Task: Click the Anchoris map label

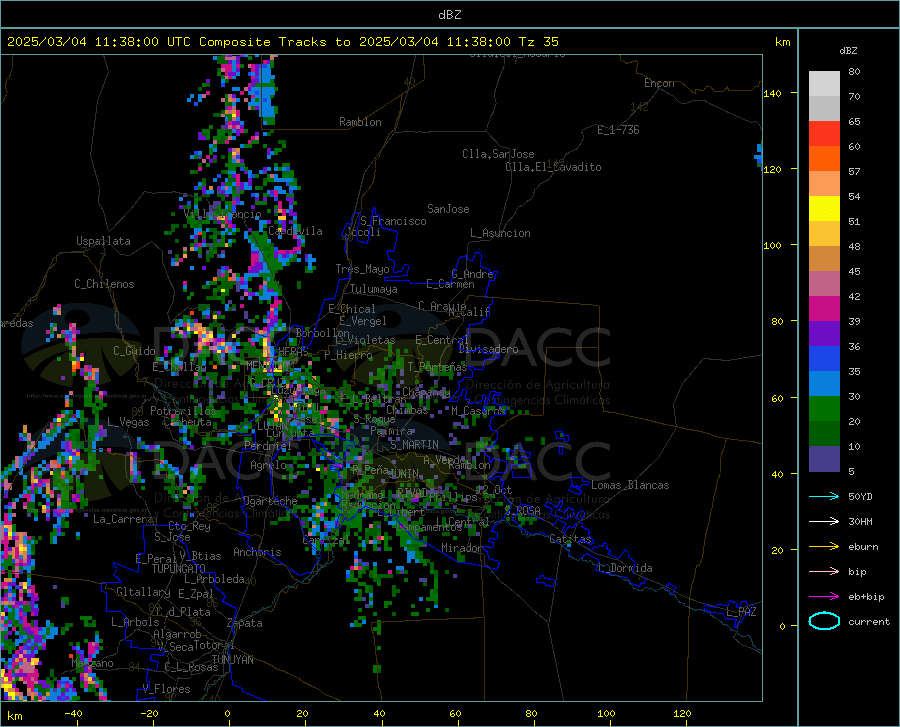Action: point(257,553)
